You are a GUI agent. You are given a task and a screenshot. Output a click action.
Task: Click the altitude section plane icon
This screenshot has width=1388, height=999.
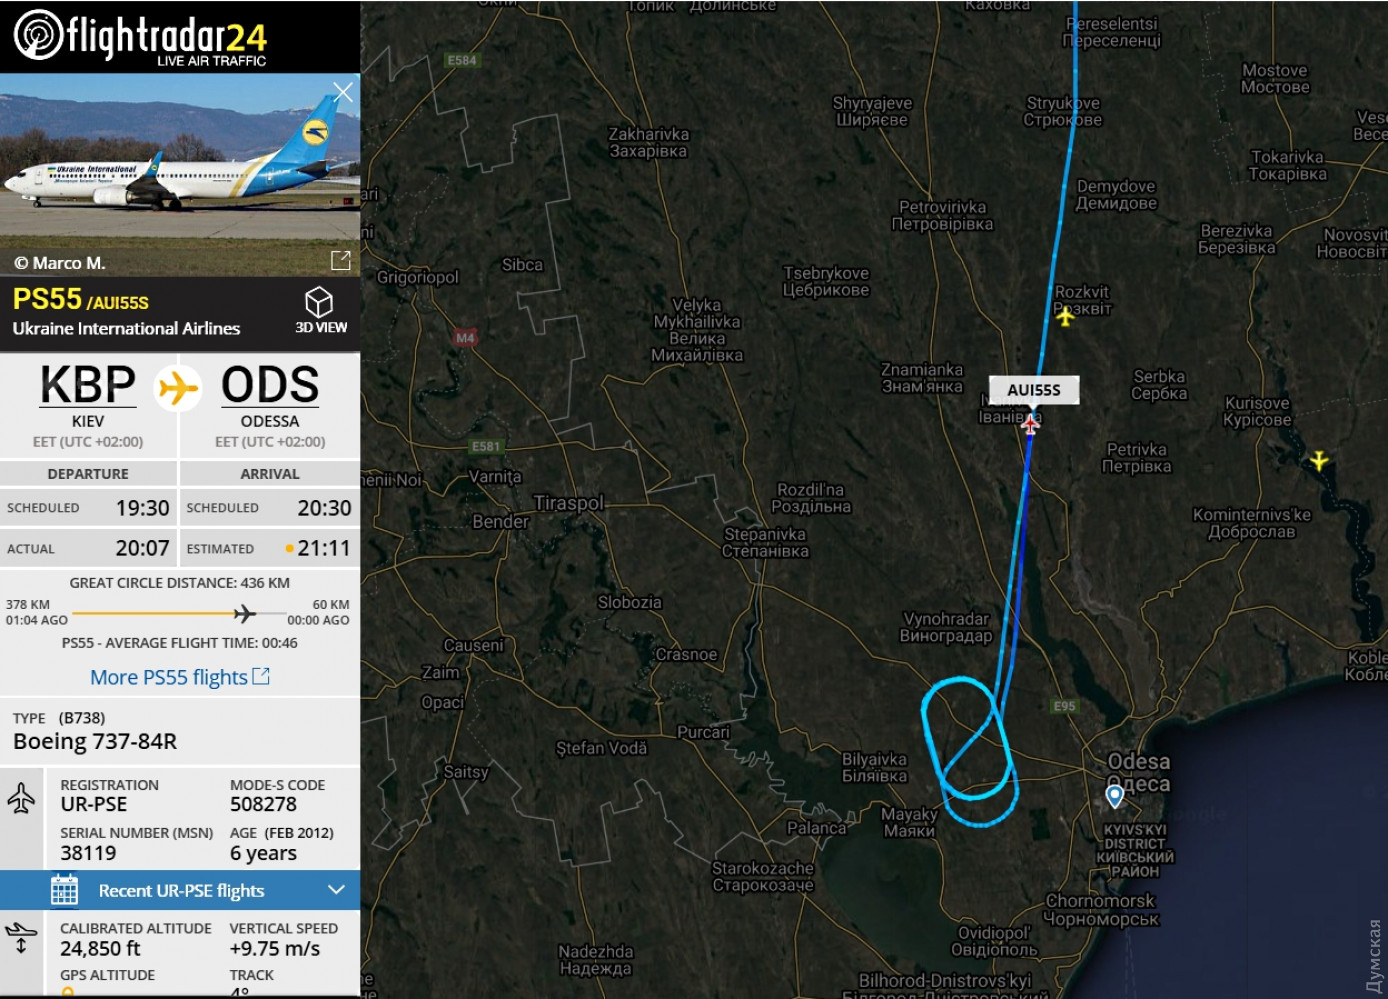(x=21, y=938)
